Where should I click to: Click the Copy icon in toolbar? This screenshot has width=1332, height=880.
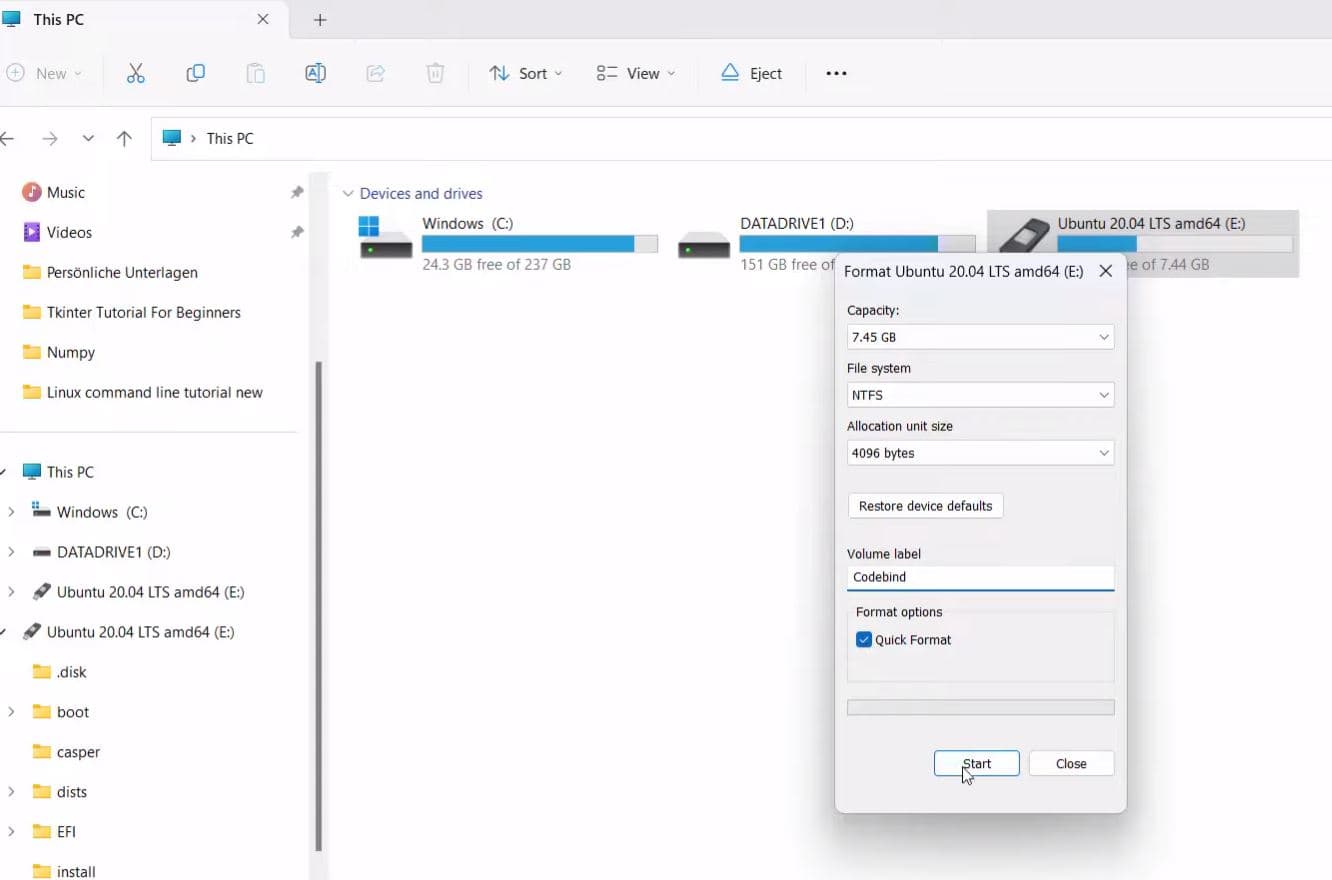(x=196, y=73)
